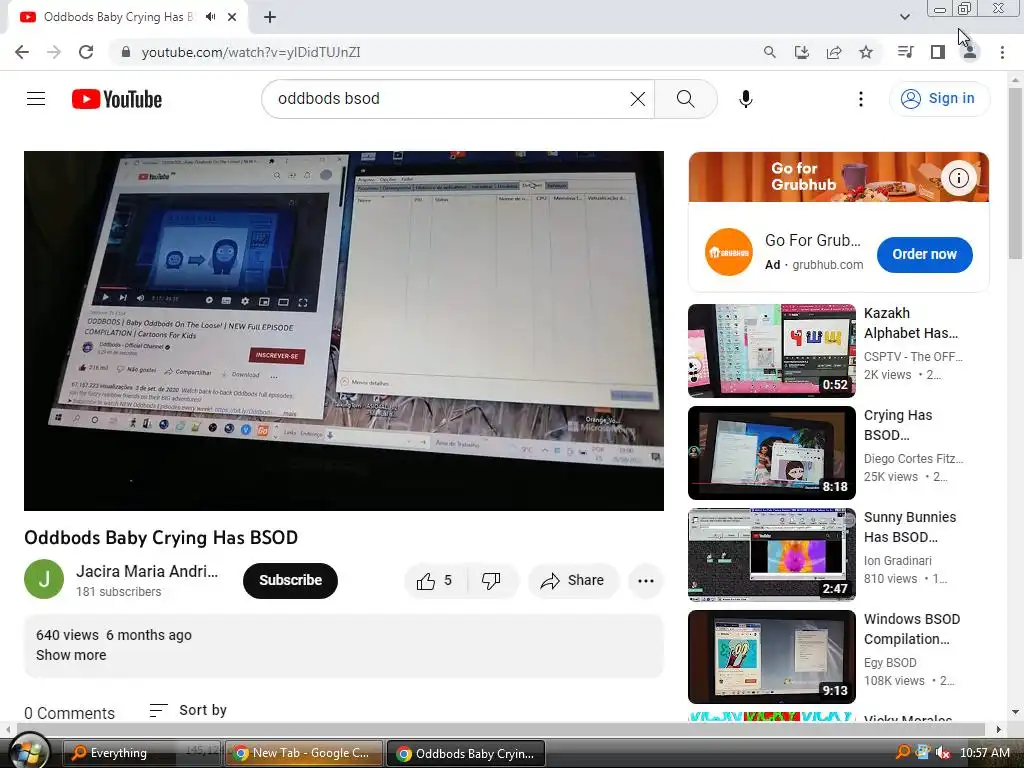
Task: Open Crying Has BSOD video thumbnail
Action: [x=772, y=453]
